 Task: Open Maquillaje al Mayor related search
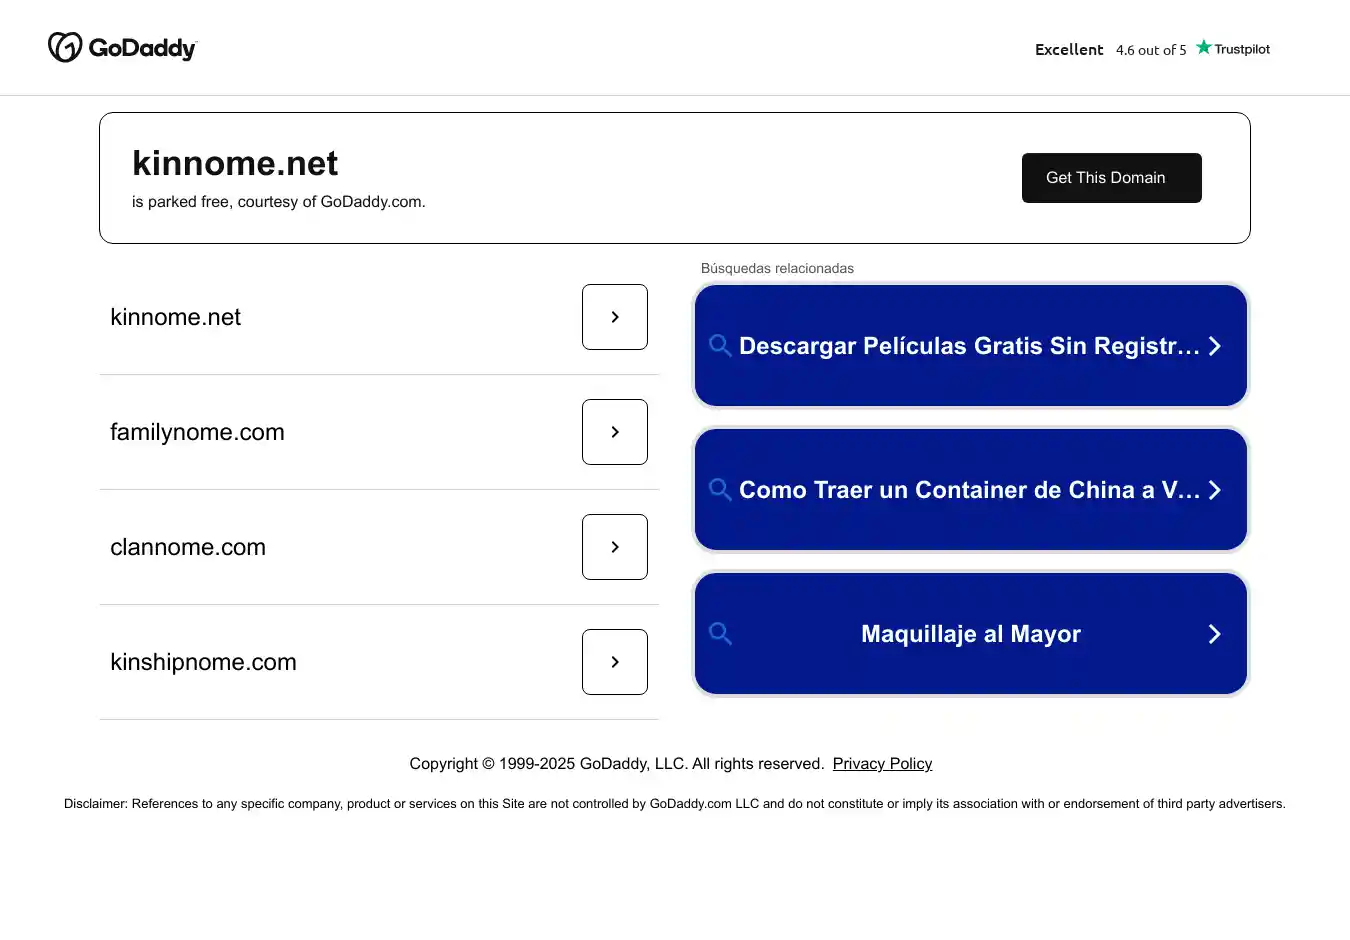click(970, 634)
